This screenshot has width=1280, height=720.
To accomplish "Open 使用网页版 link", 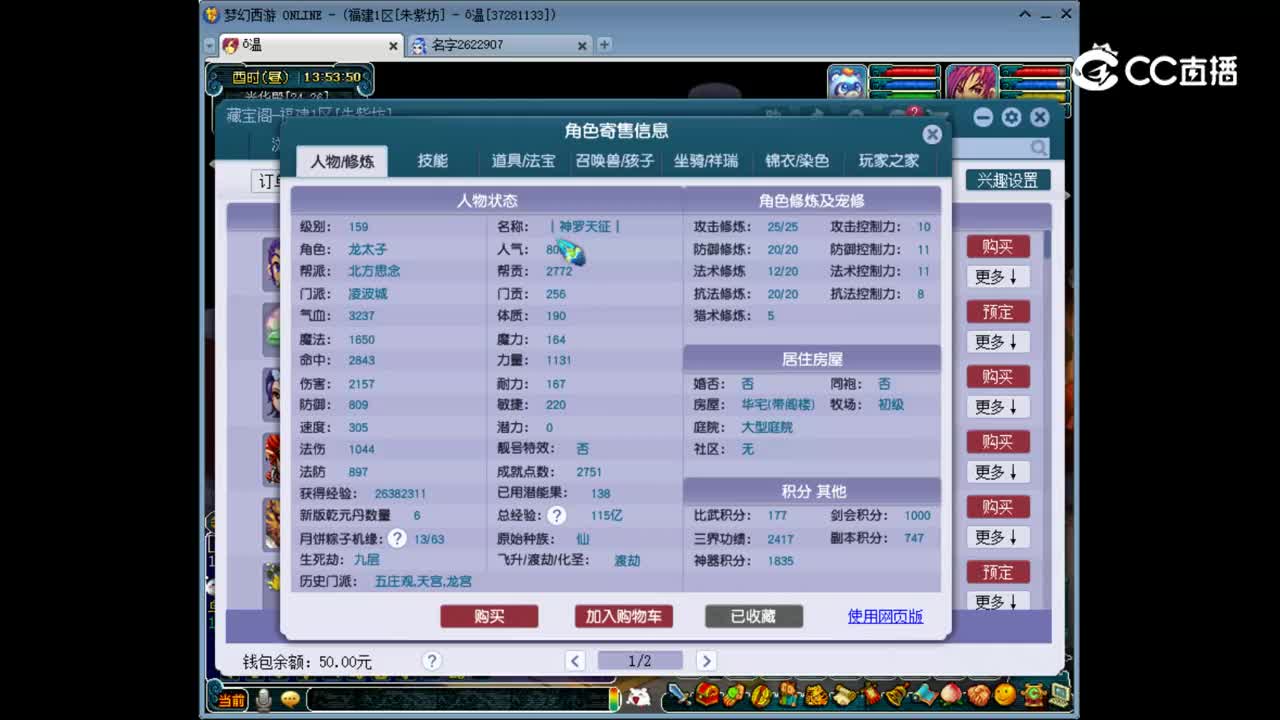I will click(885, 616).
